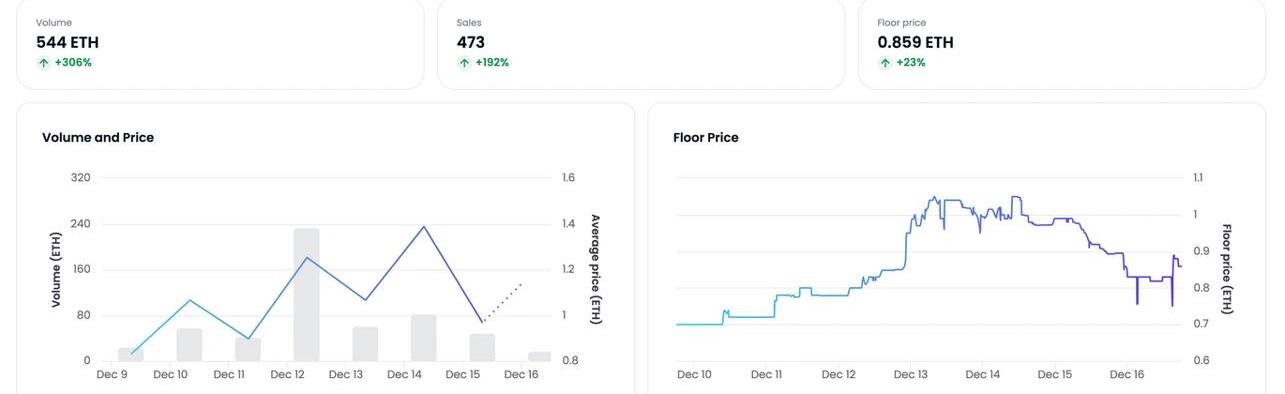This screenshot has height=394, width=1285.
Task: Click the Dec 11 volume bar
Action: pyautogui.click(x=248, y=350)
